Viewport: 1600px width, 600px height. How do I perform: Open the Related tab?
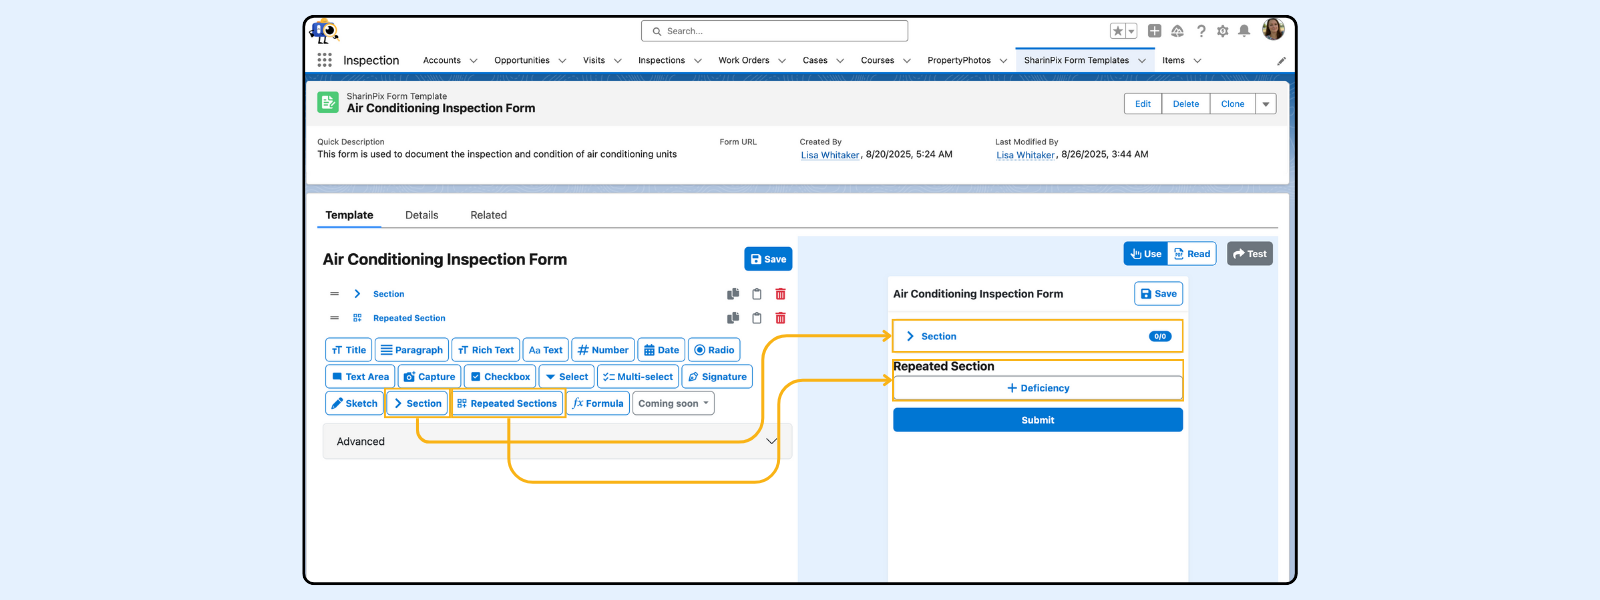point(488,215)
